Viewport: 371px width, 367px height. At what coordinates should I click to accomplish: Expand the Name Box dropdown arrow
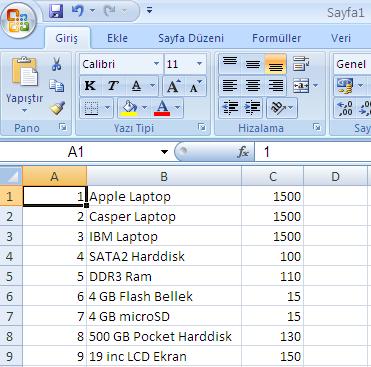tap(164, 152)
